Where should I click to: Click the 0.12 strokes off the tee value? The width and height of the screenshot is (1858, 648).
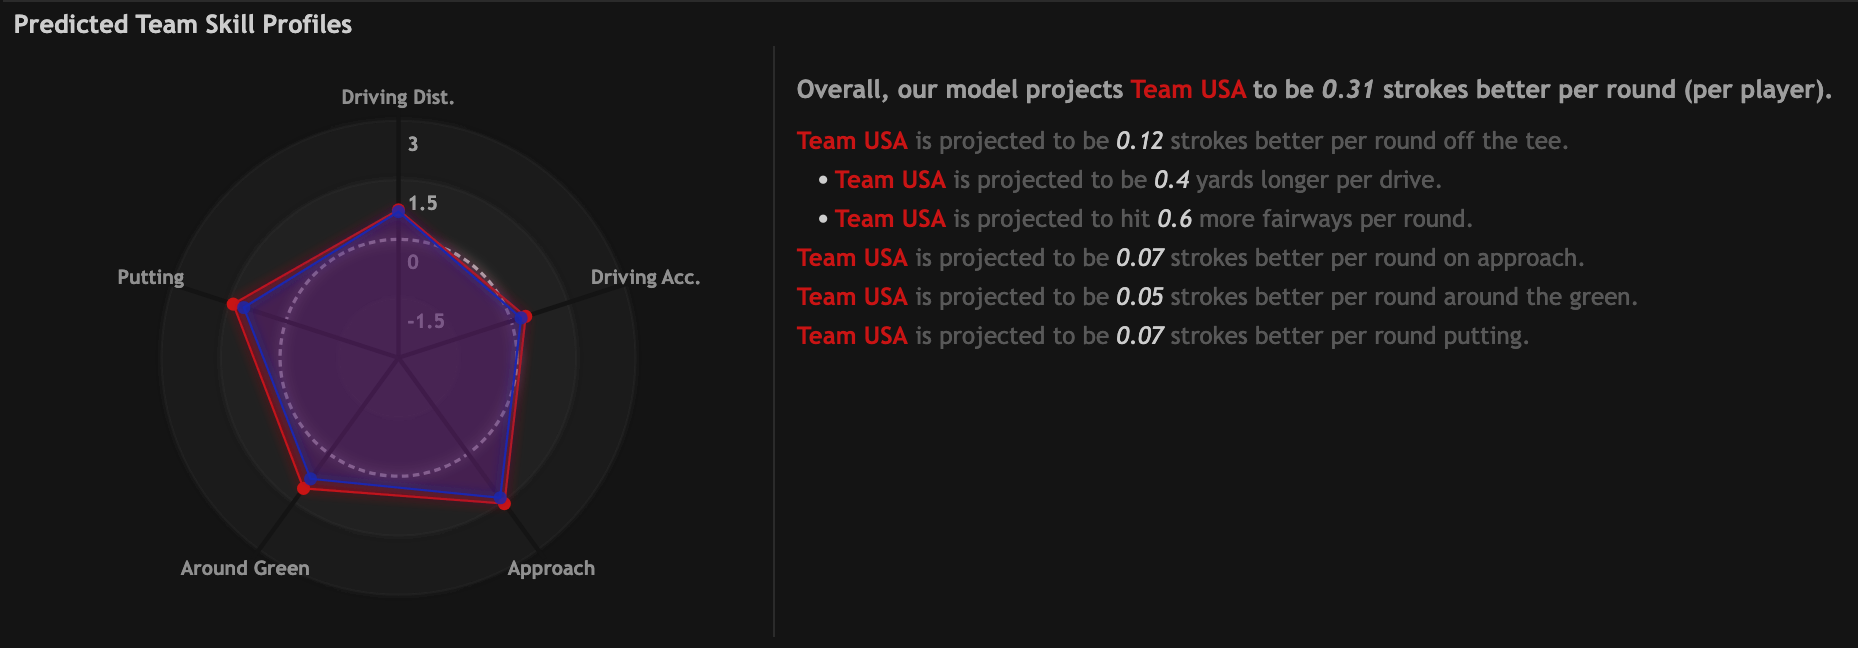(x=1139, y=141)
